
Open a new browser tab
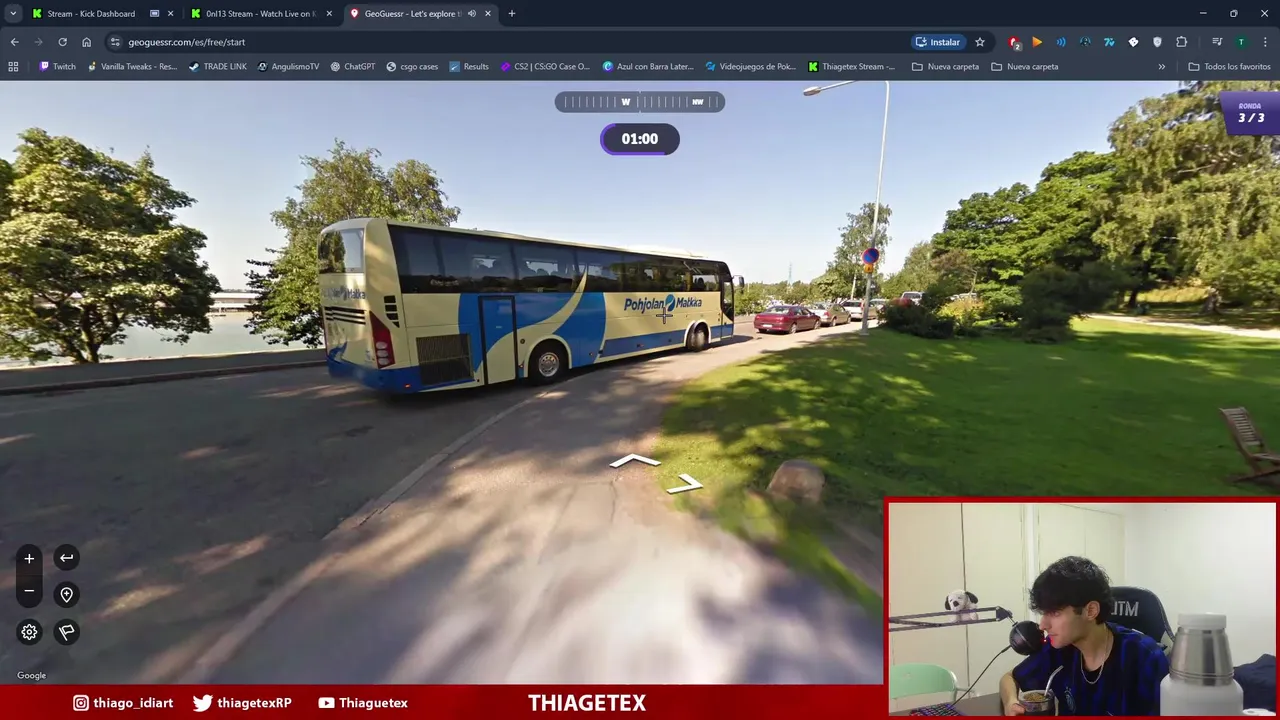point(512,14)
